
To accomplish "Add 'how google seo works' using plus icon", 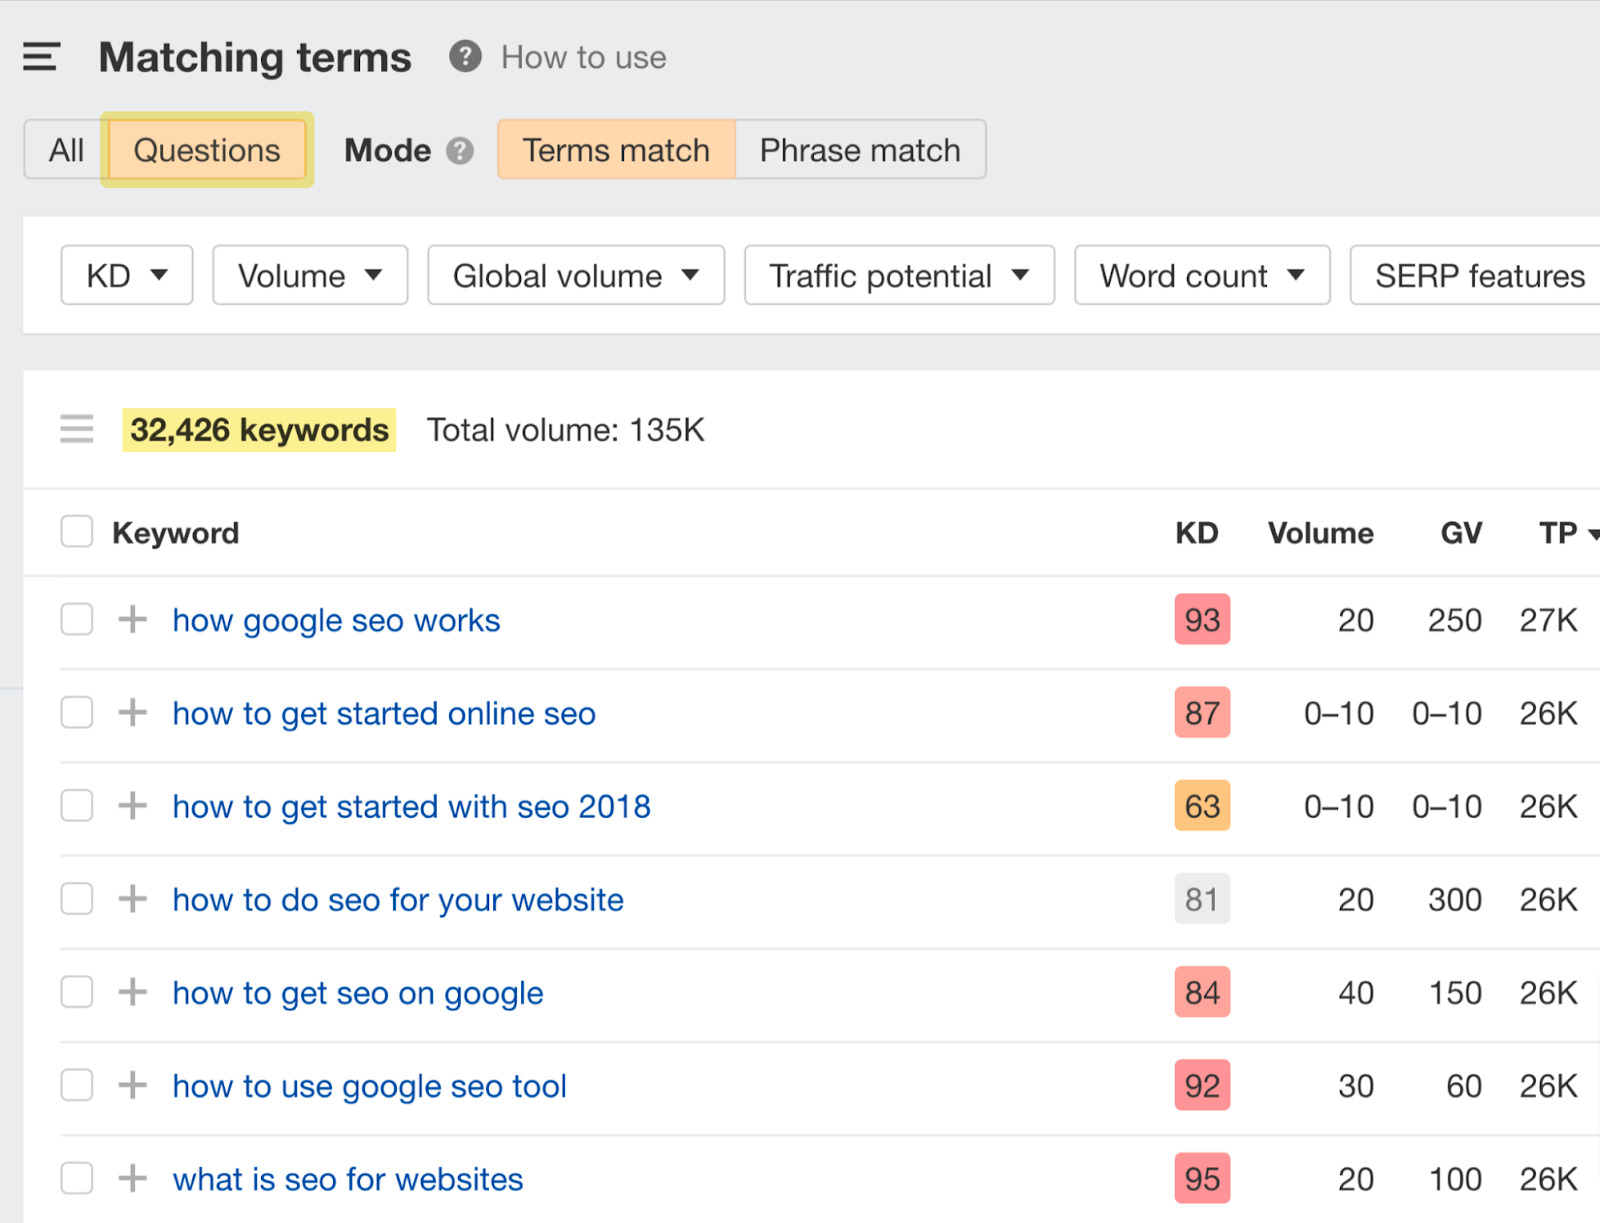I will [x=130, y=620].
